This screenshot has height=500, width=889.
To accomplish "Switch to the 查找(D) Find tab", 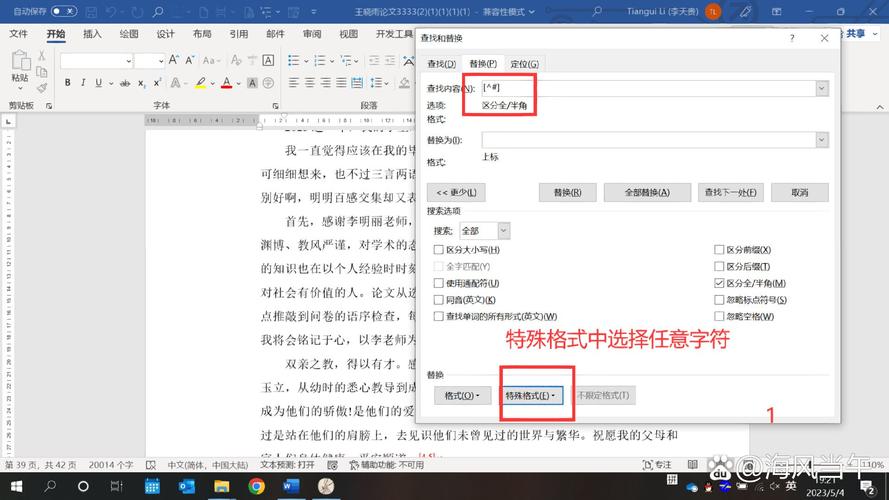I will point(441,64).
